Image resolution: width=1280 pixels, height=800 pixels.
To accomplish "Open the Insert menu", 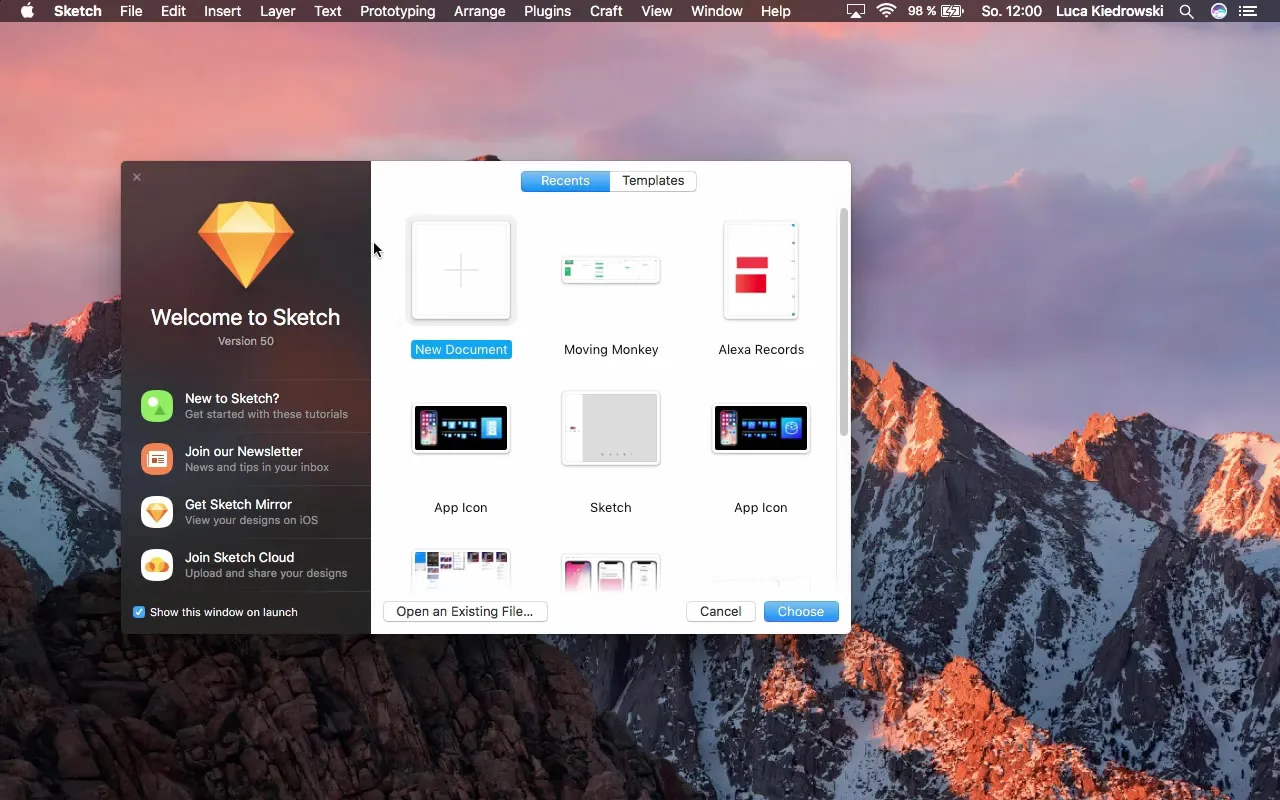I will [222, 11].
